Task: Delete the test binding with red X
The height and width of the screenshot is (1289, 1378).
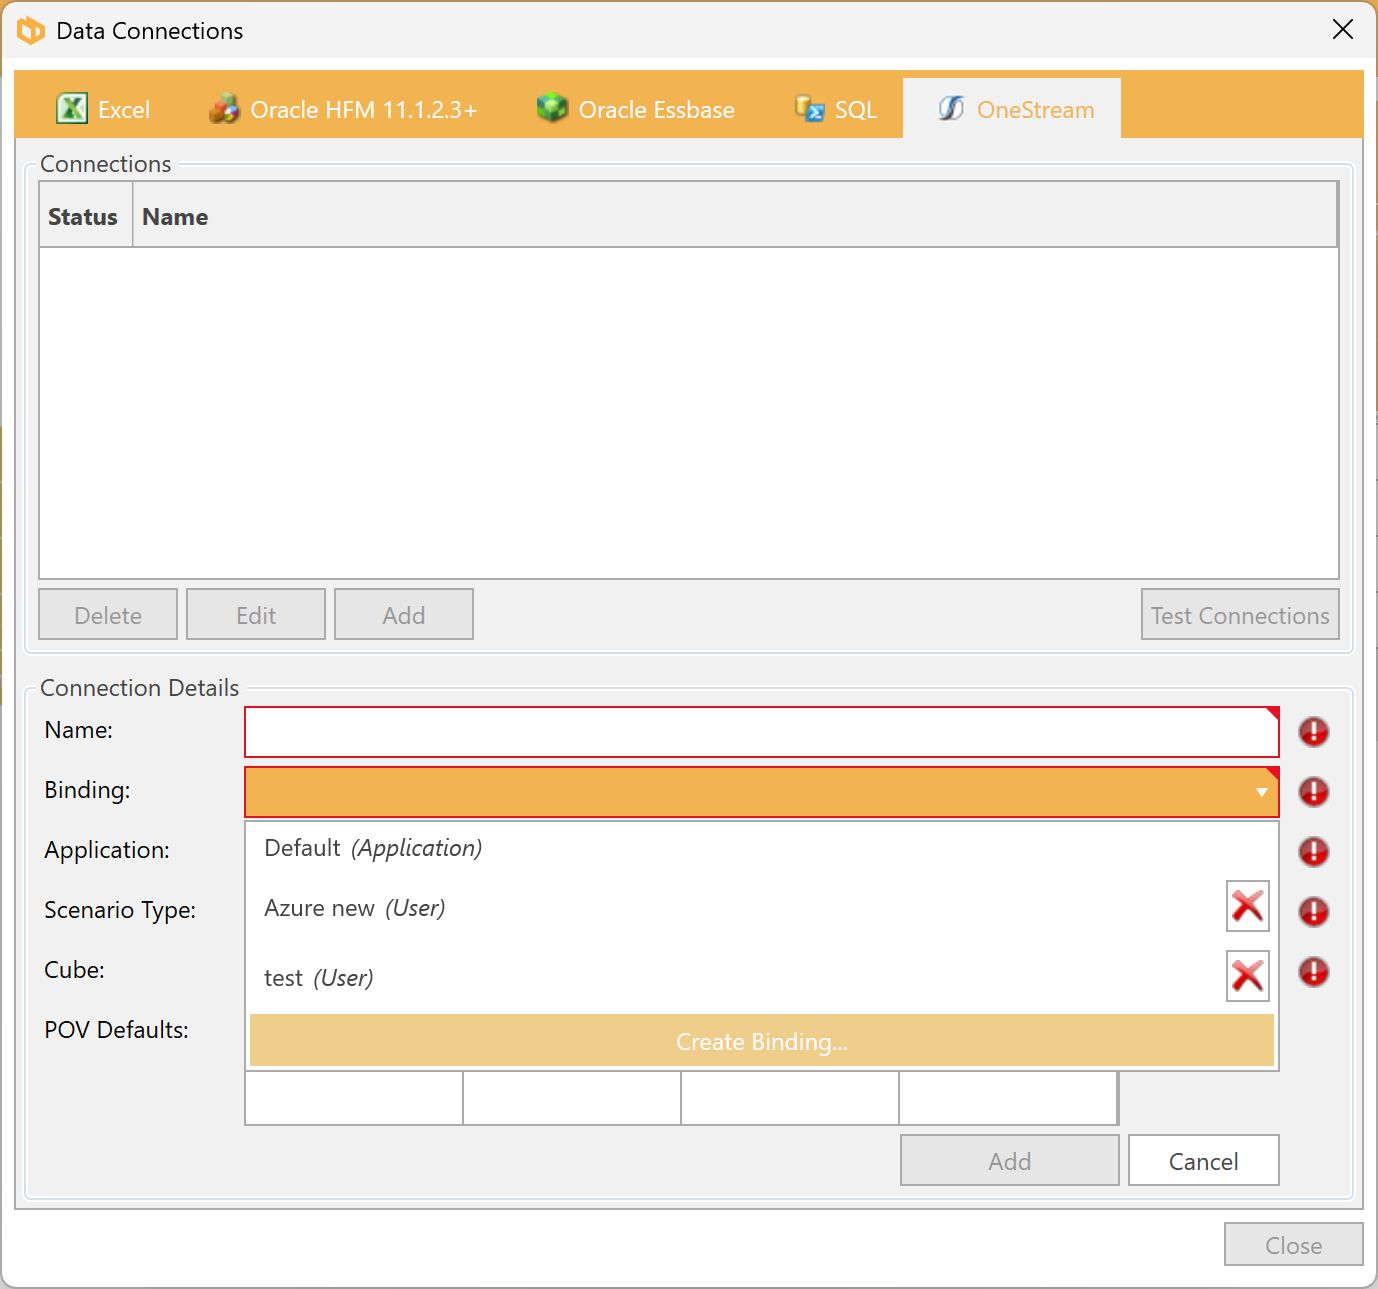Action: coord(1248,976)
